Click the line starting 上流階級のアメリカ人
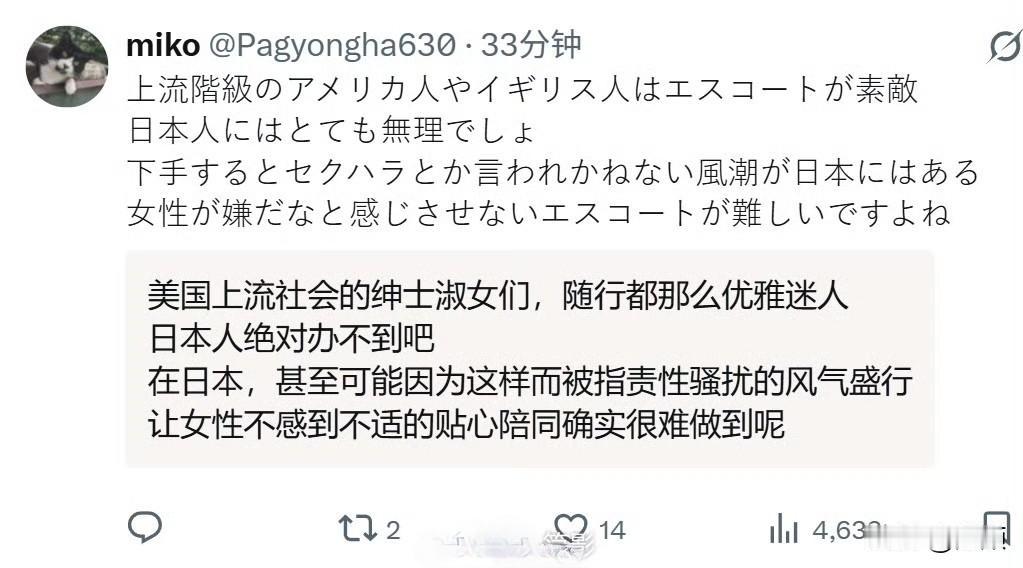 [x=523, y=89]
